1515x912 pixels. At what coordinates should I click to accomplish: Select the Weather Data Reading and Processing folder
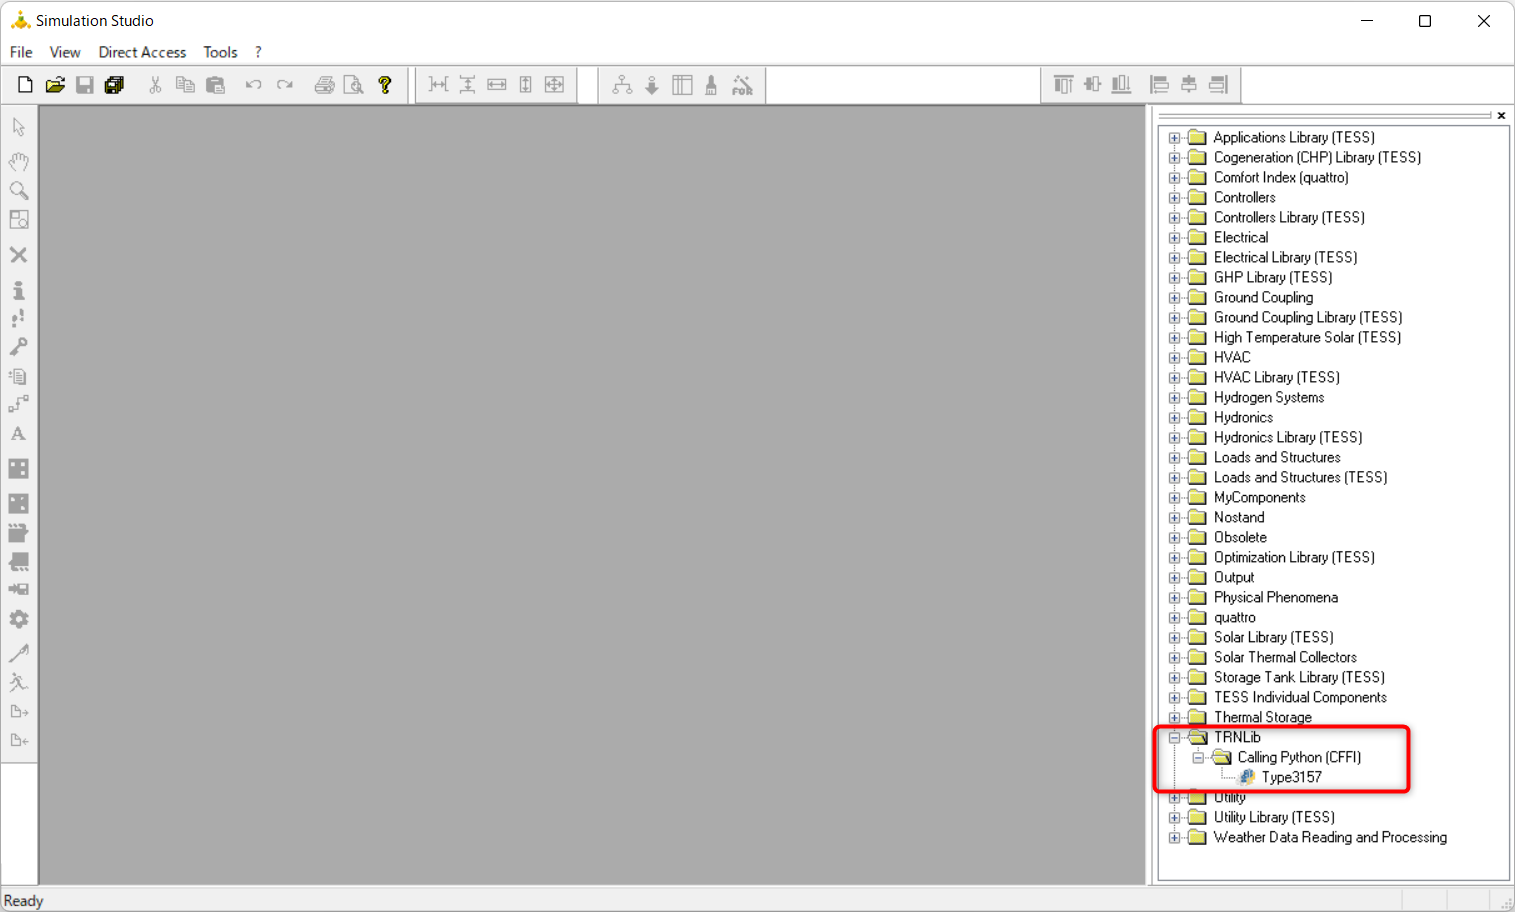coord(1329,837)
